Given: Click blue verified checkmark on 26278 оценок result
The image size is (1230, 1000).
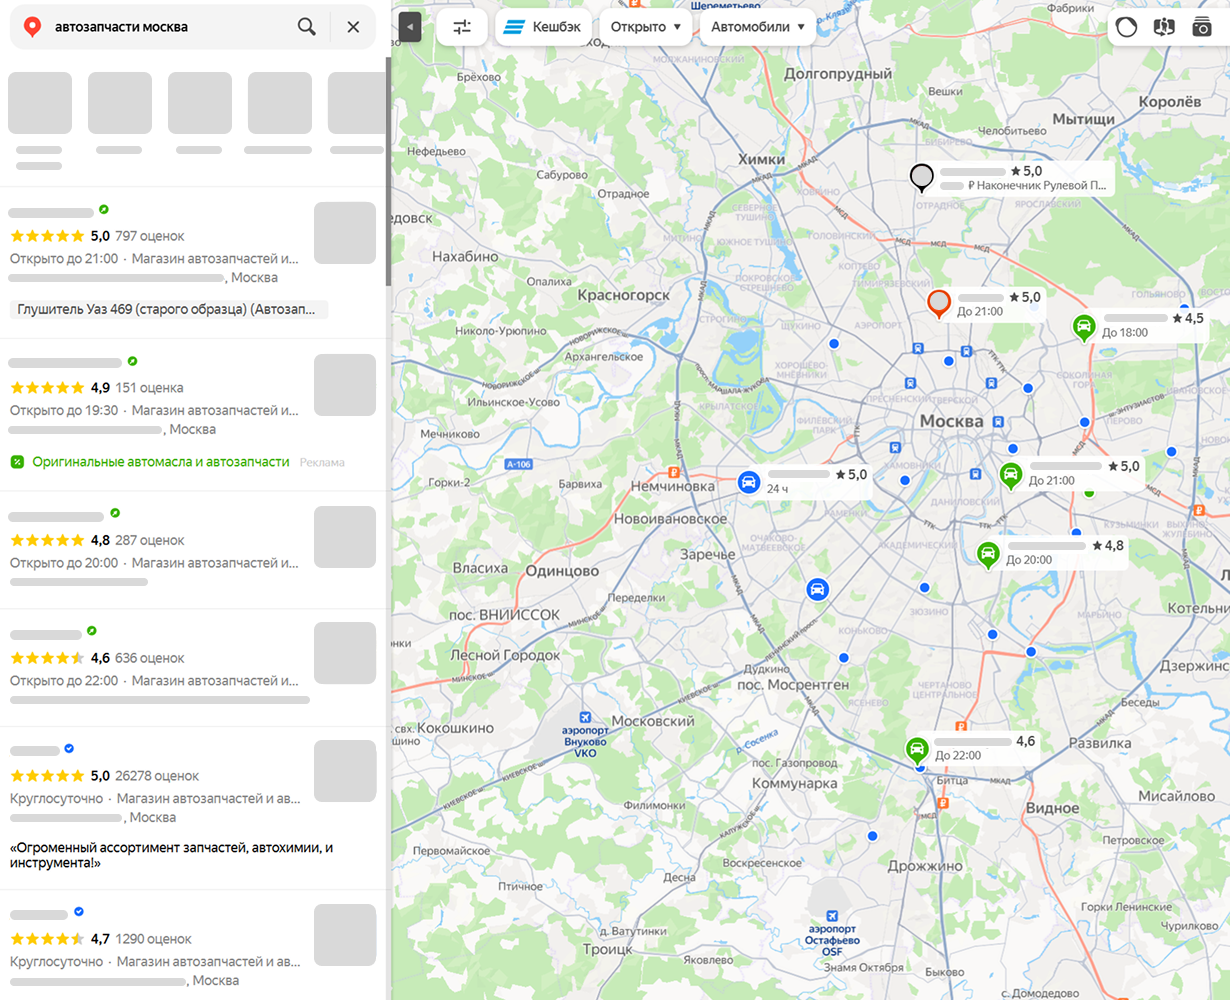Looking at the screenshot, I should click(x=69, y=748).
